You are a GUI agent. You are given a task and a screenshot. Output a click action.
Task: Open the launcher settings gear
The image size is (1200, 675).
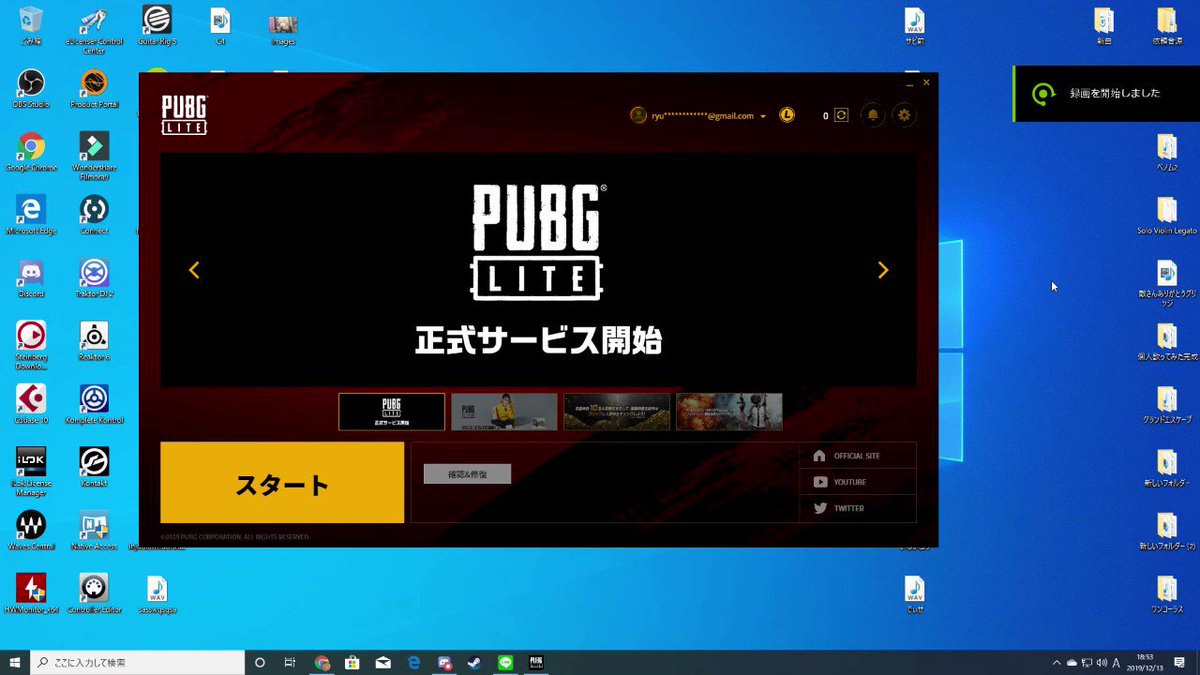pyautogui.click(x=905, y=115)
